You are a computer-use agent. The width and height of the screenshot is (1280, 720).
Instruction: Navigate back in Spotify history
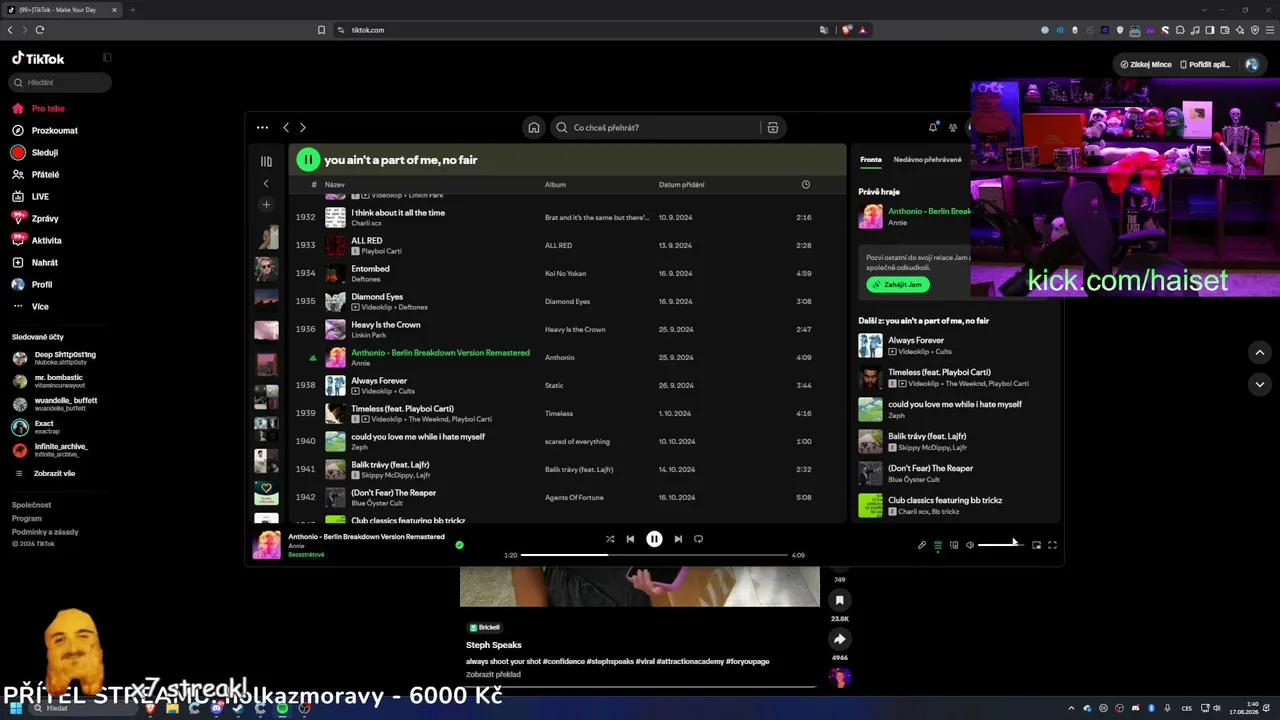click(x=286, y=127)
